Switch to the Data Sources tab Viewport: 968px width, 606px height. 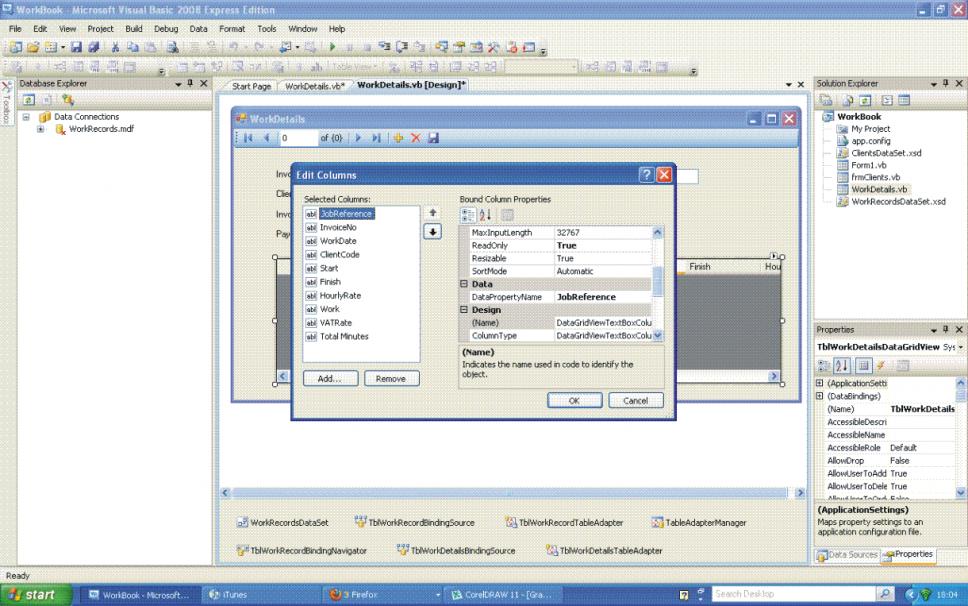click(x=847, y=555)
